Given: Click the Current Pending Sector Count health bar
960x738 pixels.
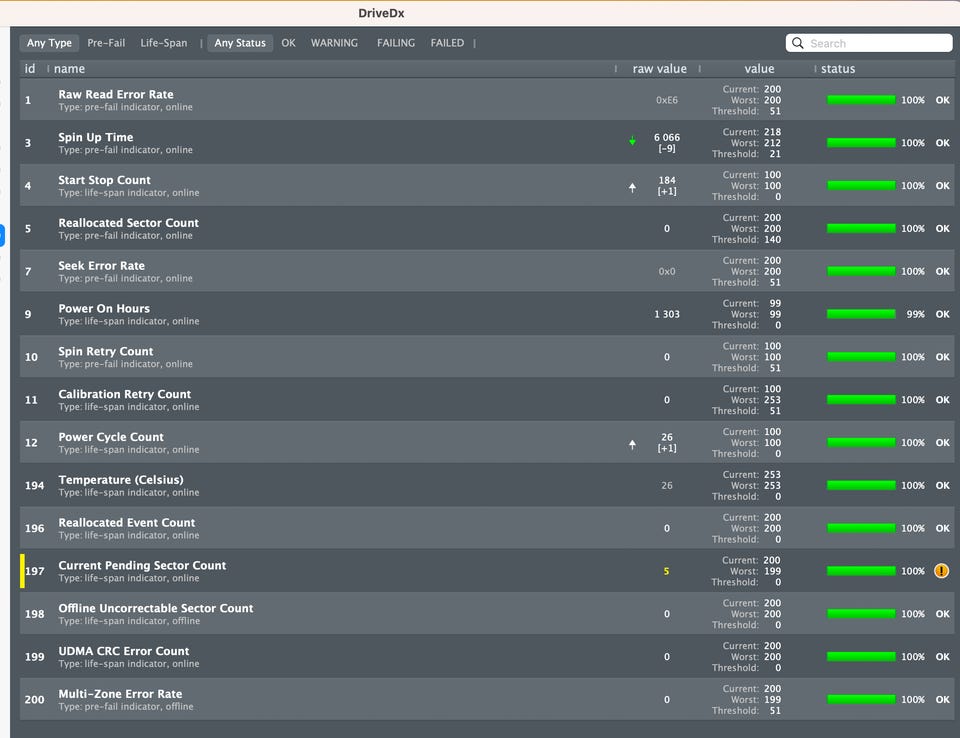Looking at the screenshot, I should (861, 571).
